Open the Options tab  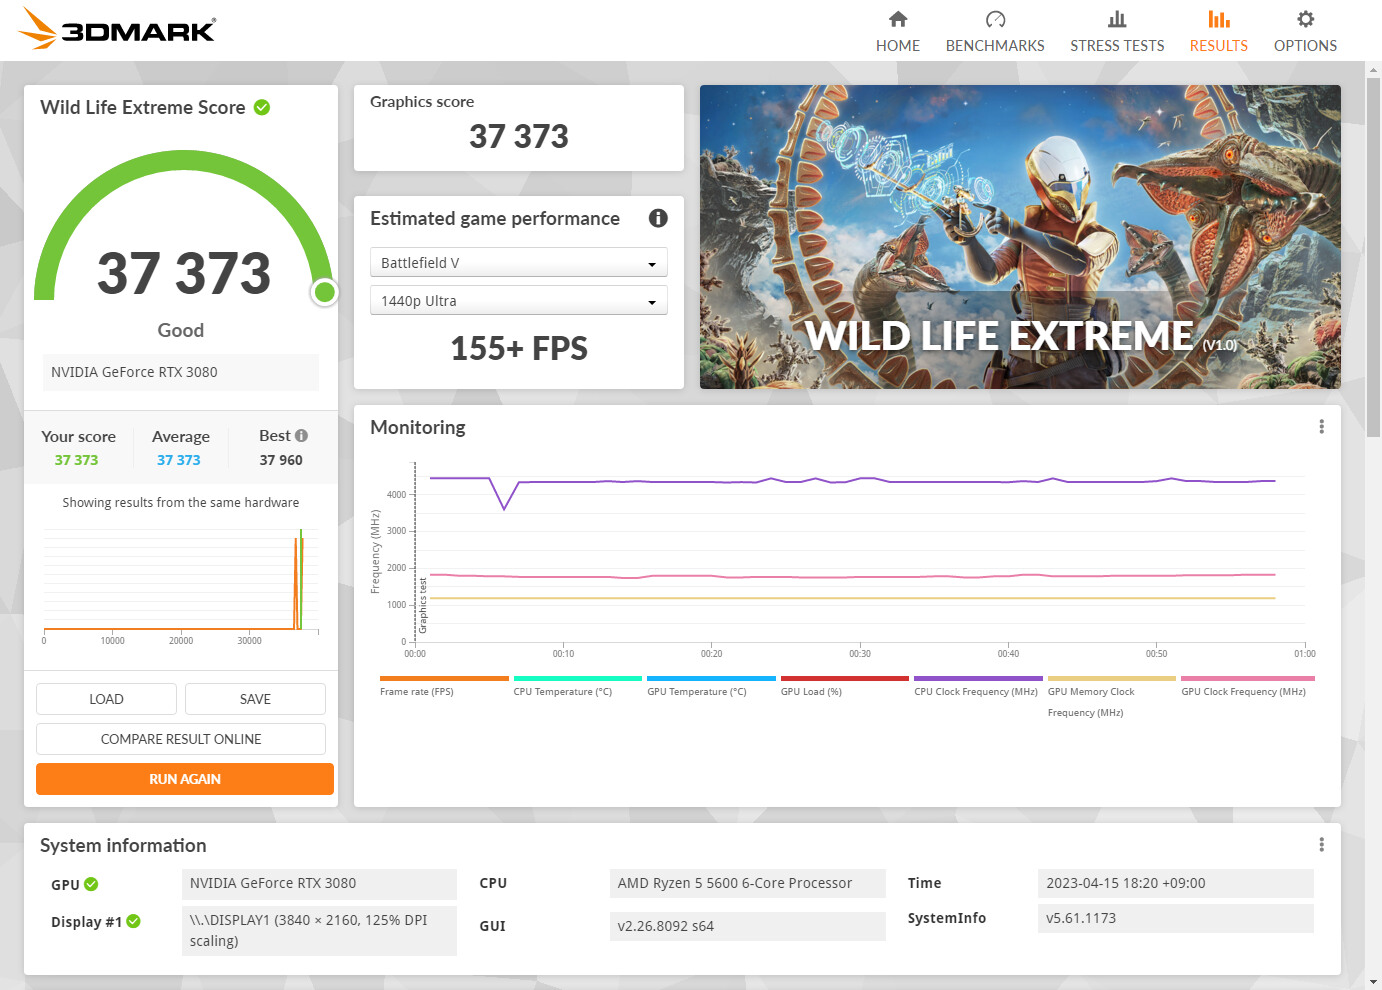coord(1305,32)
